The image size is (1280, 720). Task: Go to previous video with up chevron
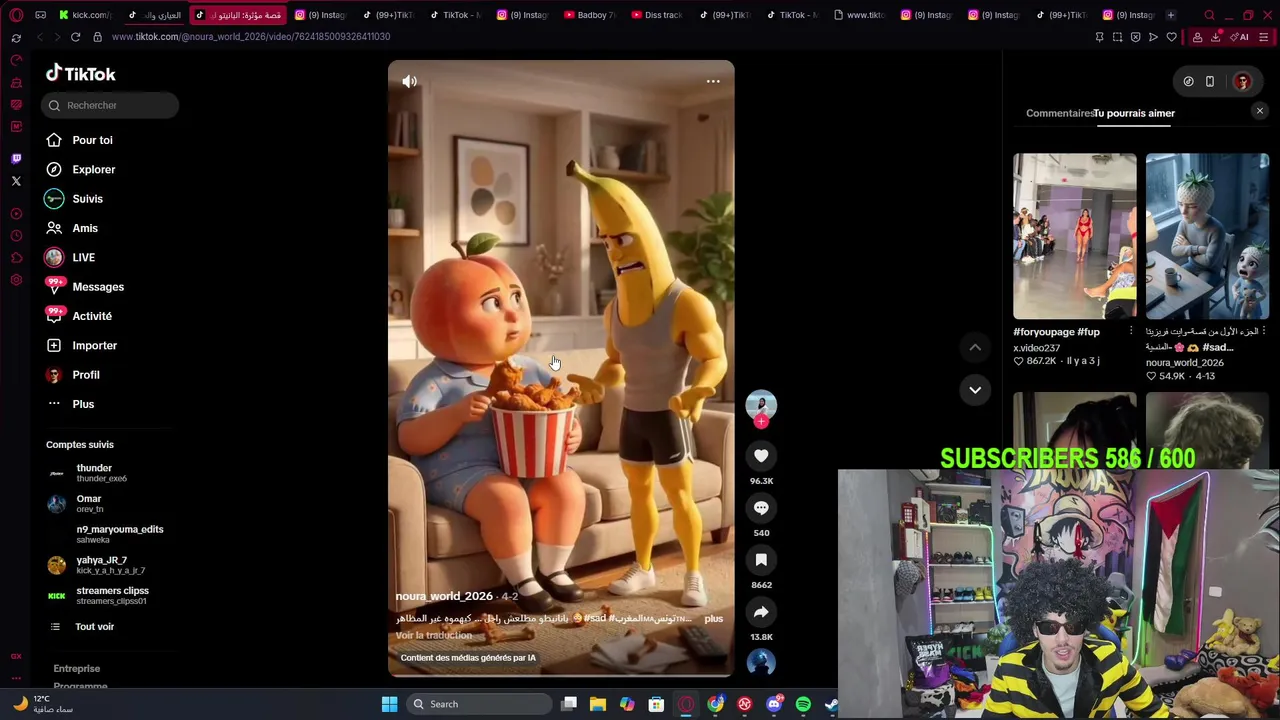click(x=975, y=347)
